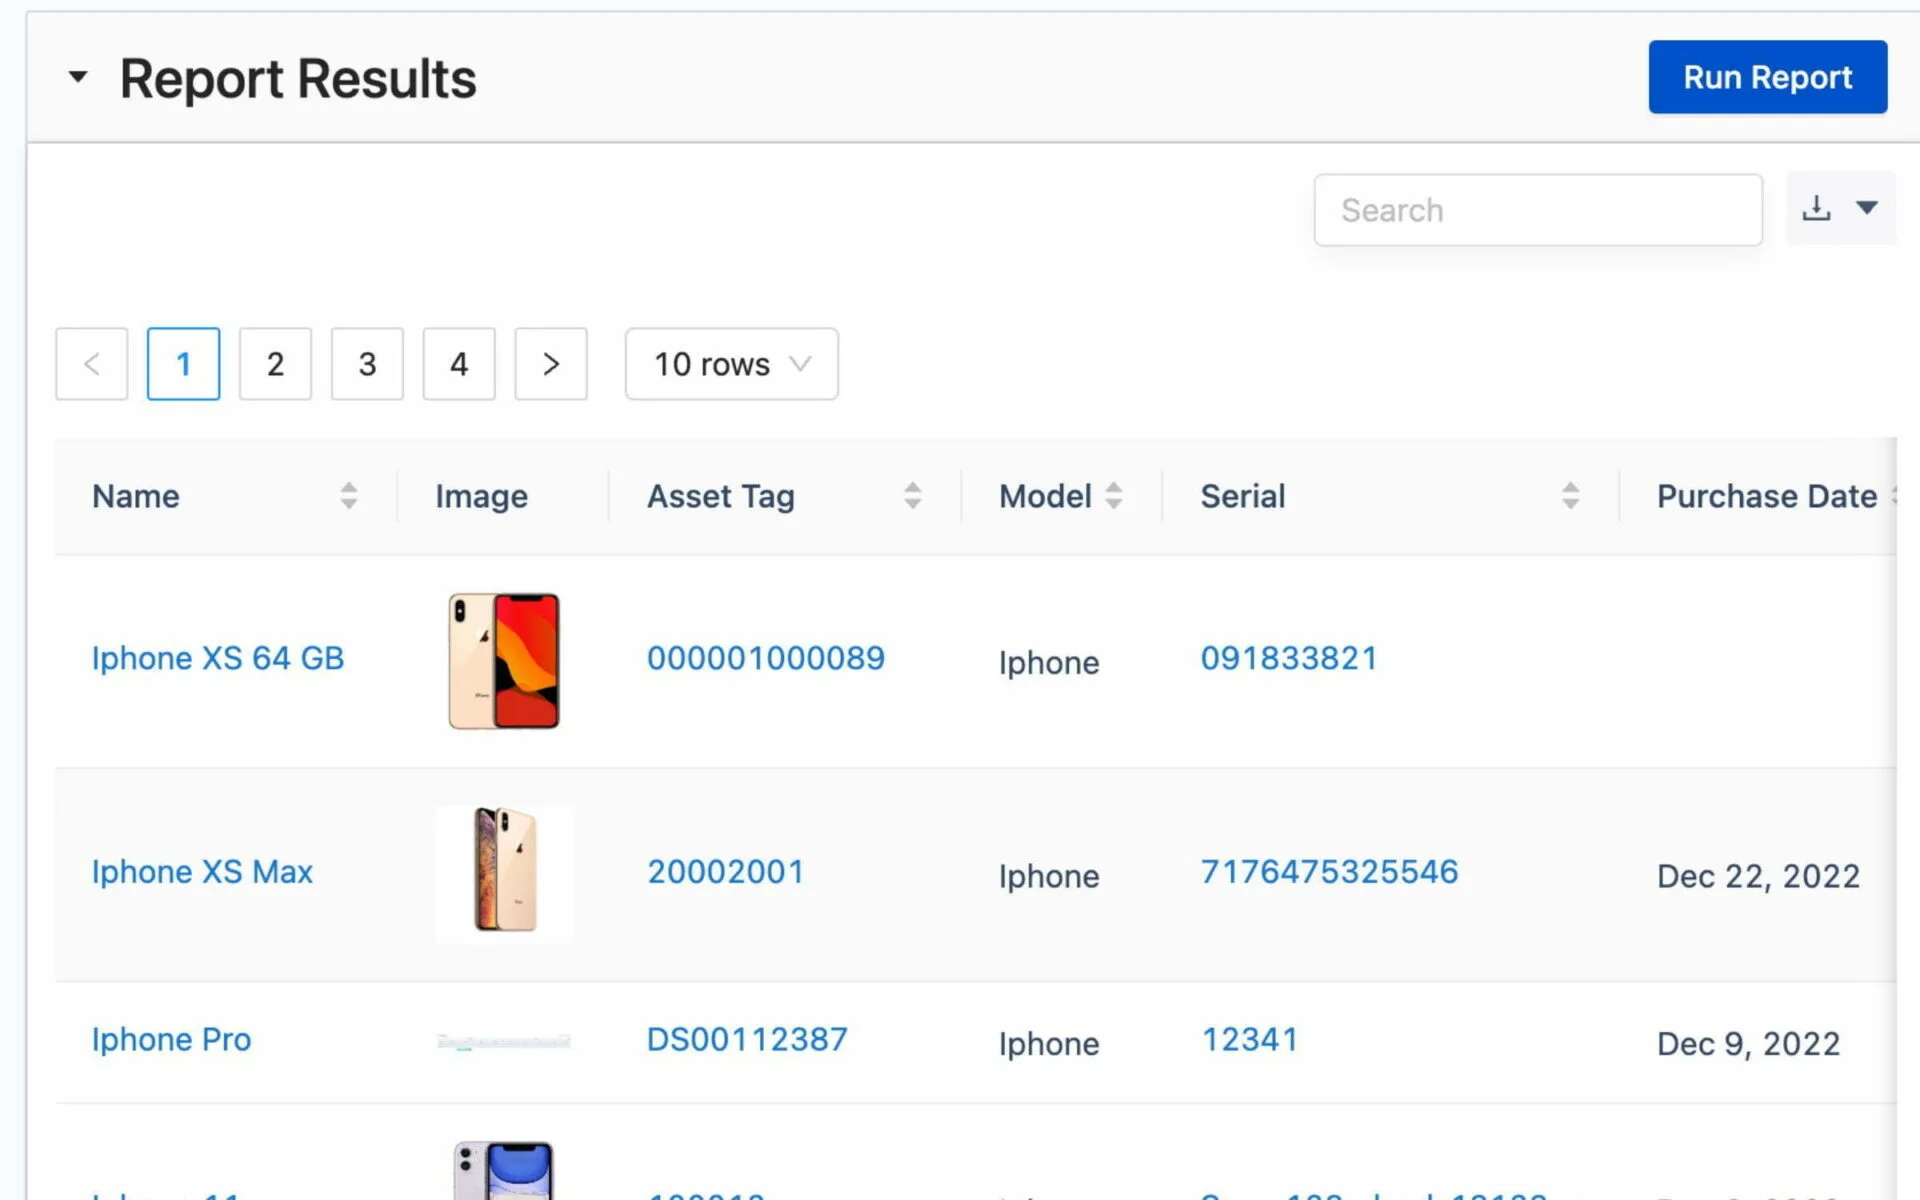The image size is (1920, 1200).
Task: Click the download export icon
Action: 1816,208
